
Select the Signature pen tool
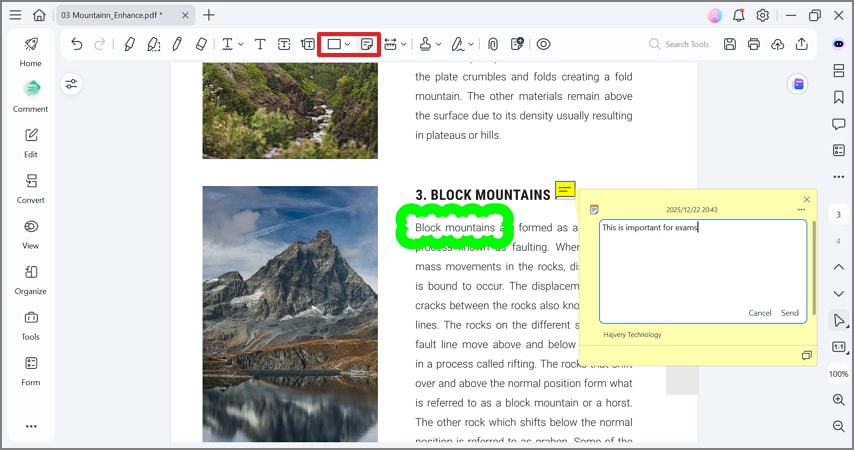click(x=458, y=44)
